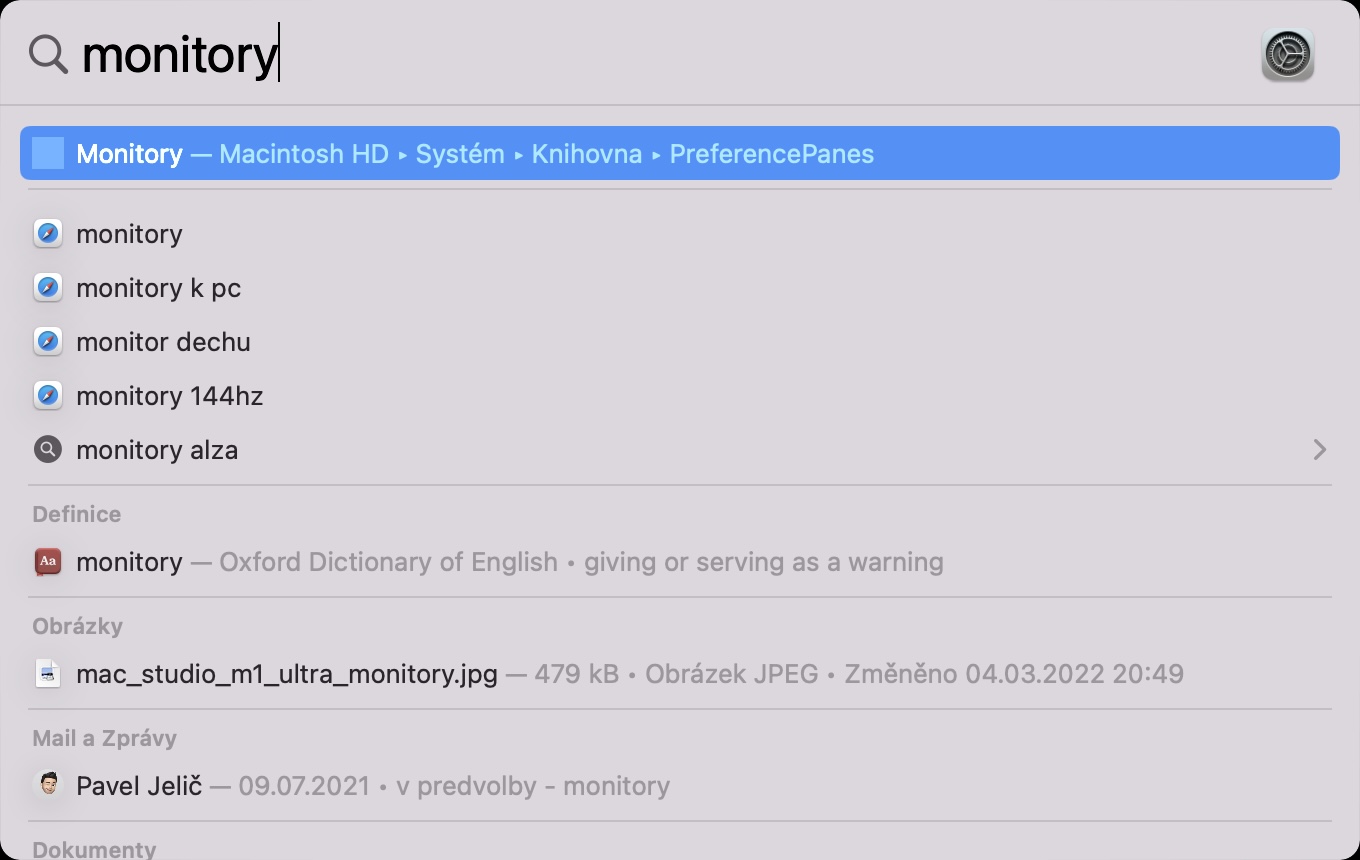Click Pavel Jelič's avatar icon
Image resolution: width=1360 pixels, height=860 pixels.
click(48, 786)
